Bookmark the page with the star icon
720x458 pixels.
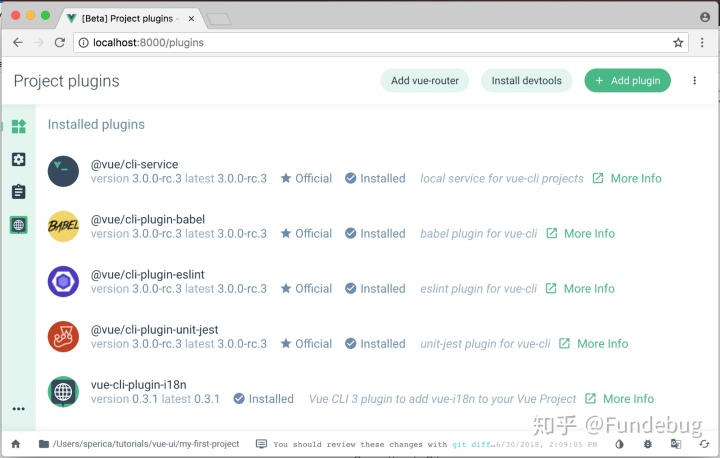click(678, 43)
